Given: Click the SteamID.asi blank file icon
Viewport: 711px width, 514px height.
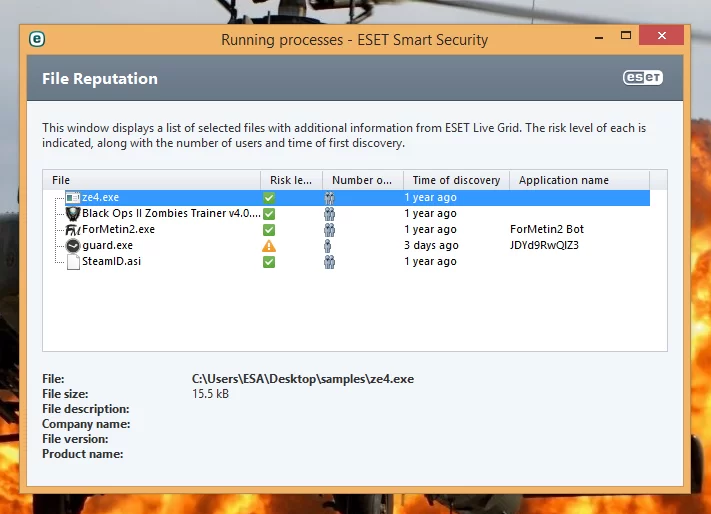Looking at the screenshot, I should pos(73,262).
